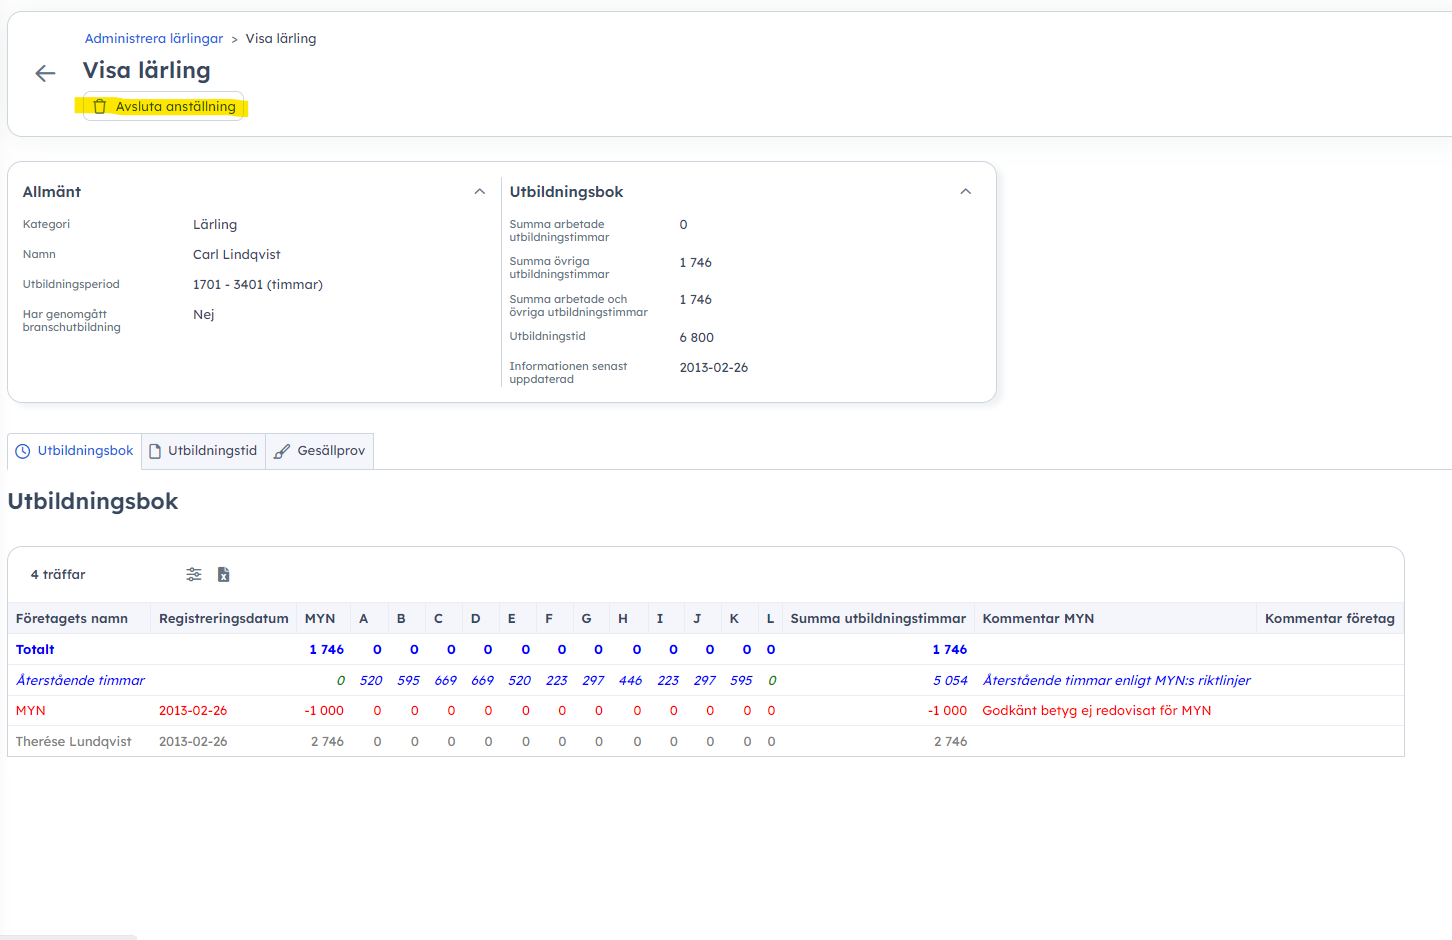Click the Återstående timmar row label
The image size is (1452, 940).
coord(80,681)
